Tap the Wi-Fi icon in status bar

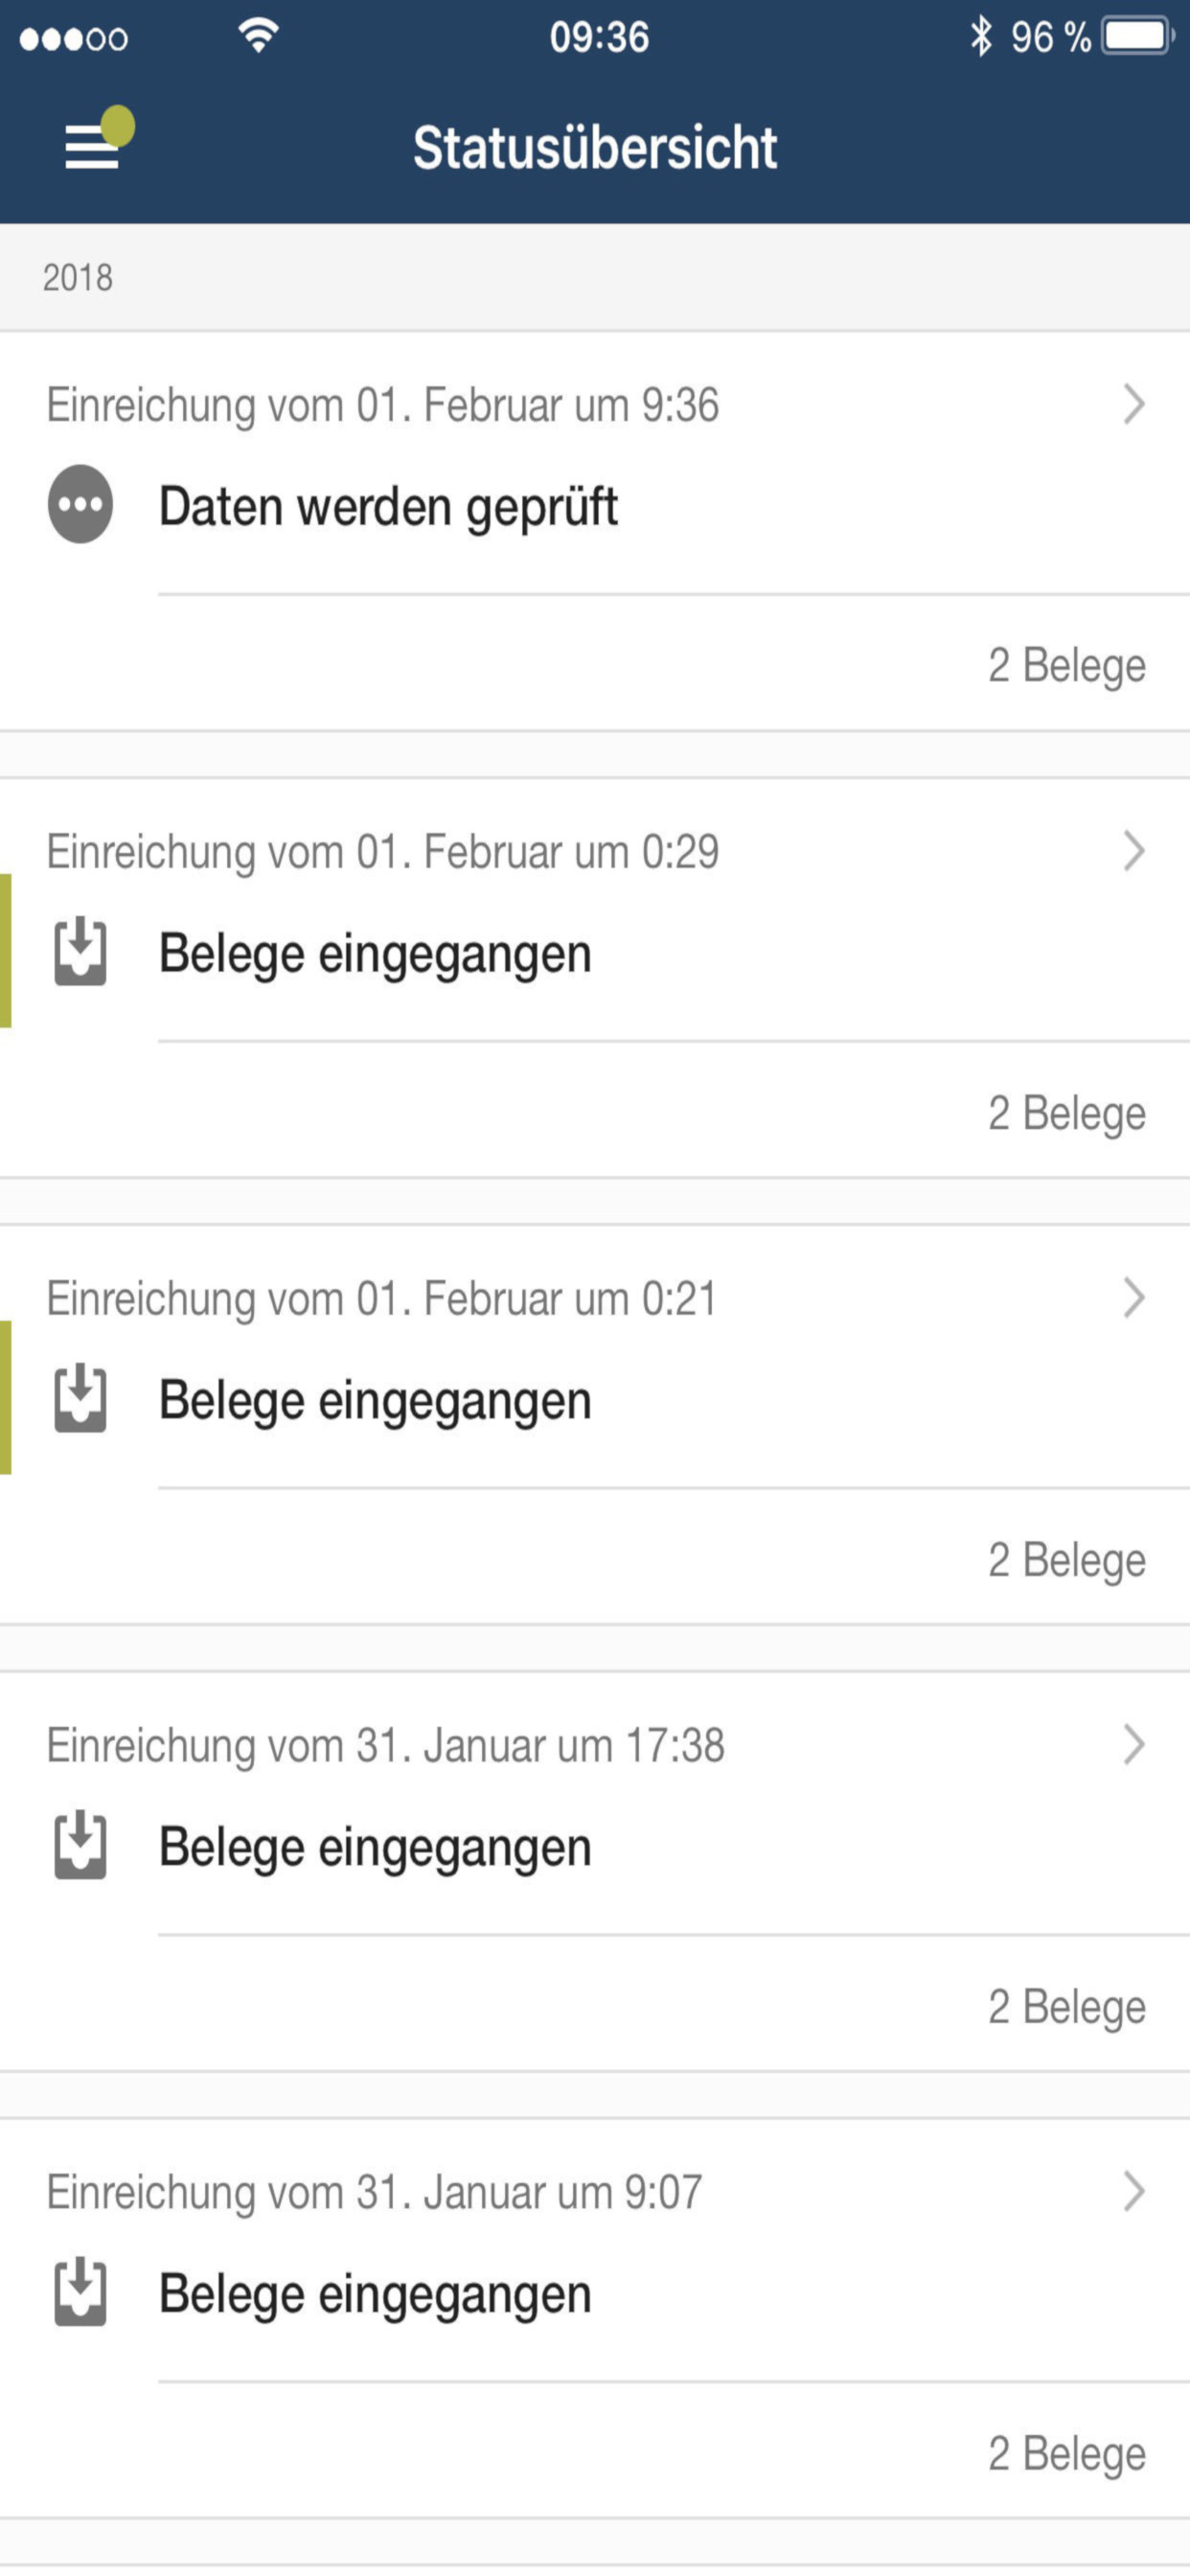(x=258, y=36)
